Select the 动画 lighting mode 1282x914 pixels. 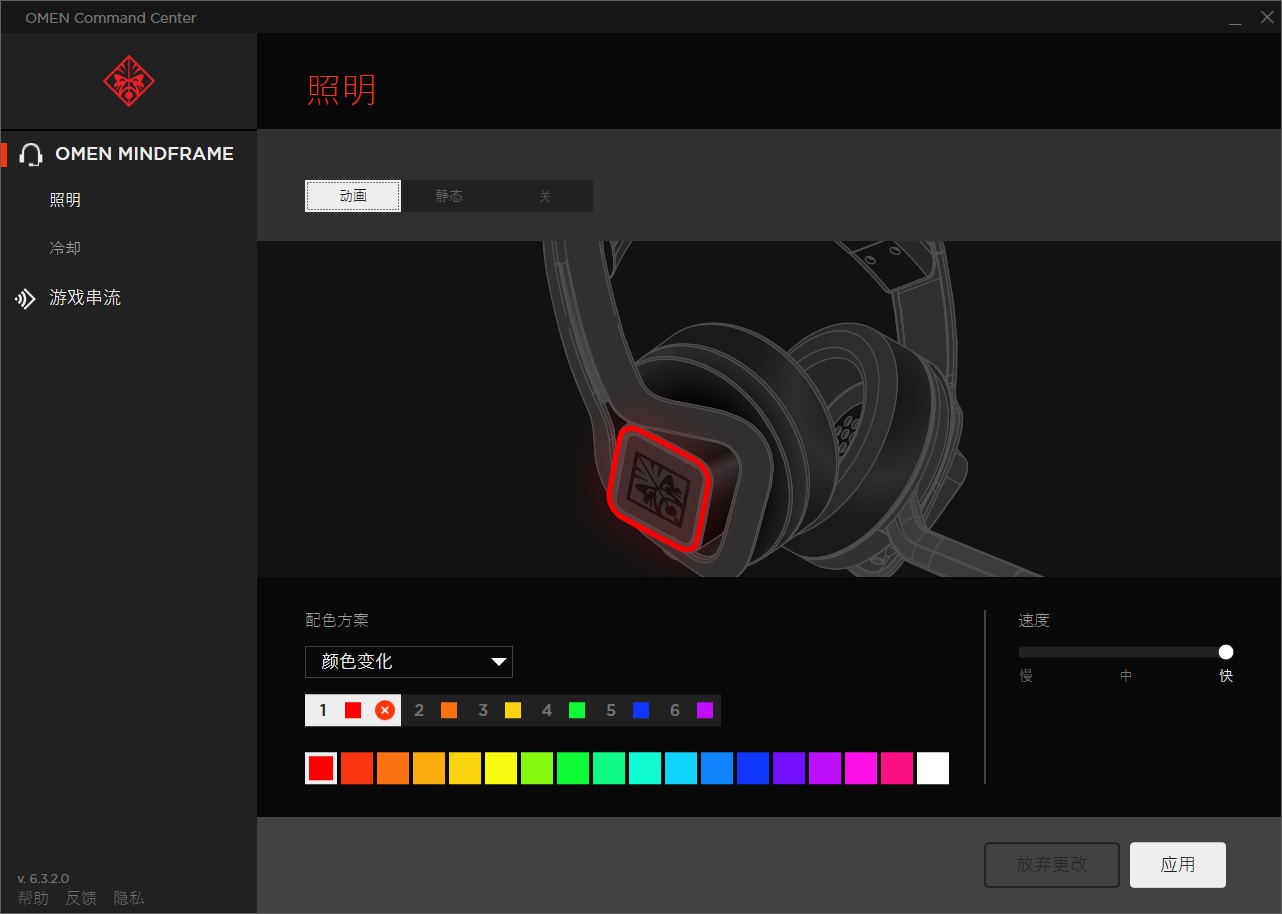pos(353,196)
